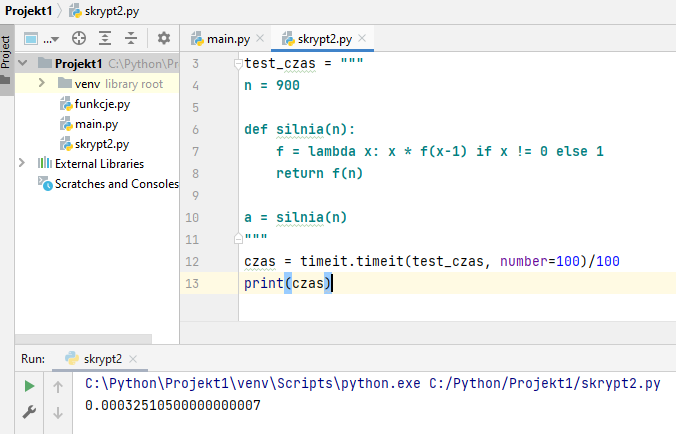Click the up arrow in Run panel
The height and width of the screenshot is (434, 676).
click(x=58, y=386)
